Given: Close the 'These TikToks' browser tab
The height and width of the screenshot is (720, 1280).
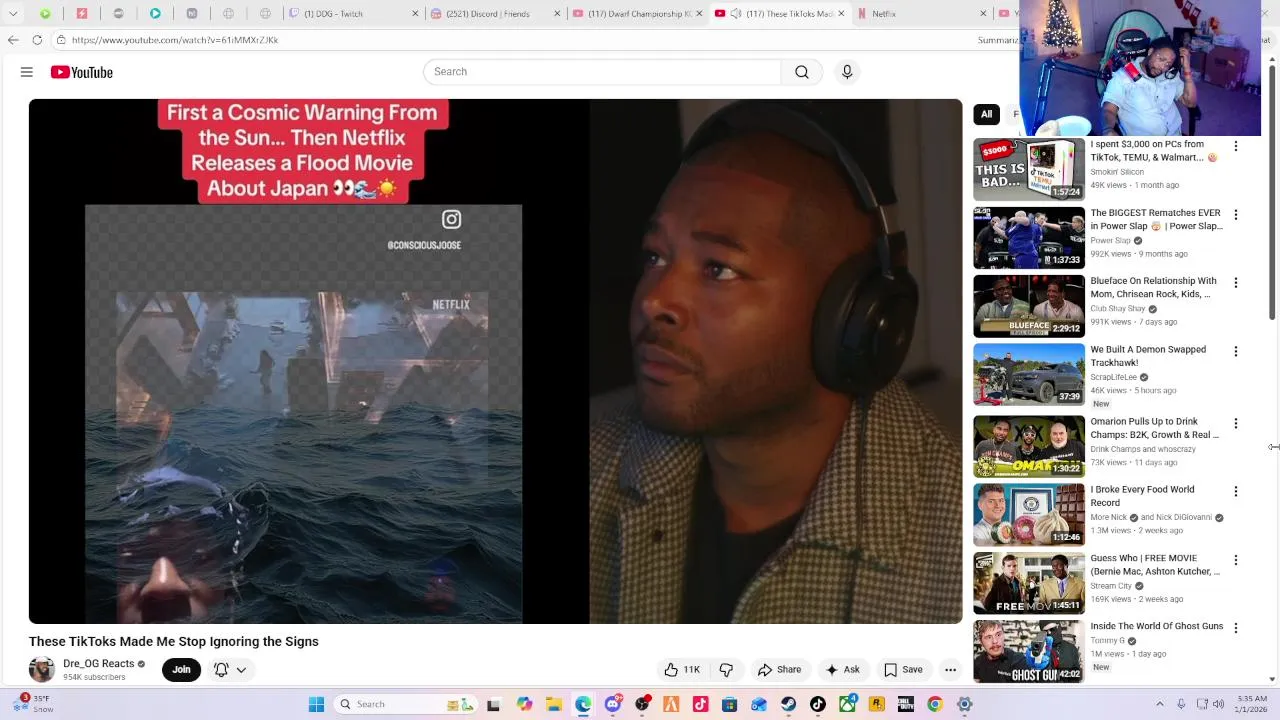Looking at the screenshot, I should tap(841, 14).
